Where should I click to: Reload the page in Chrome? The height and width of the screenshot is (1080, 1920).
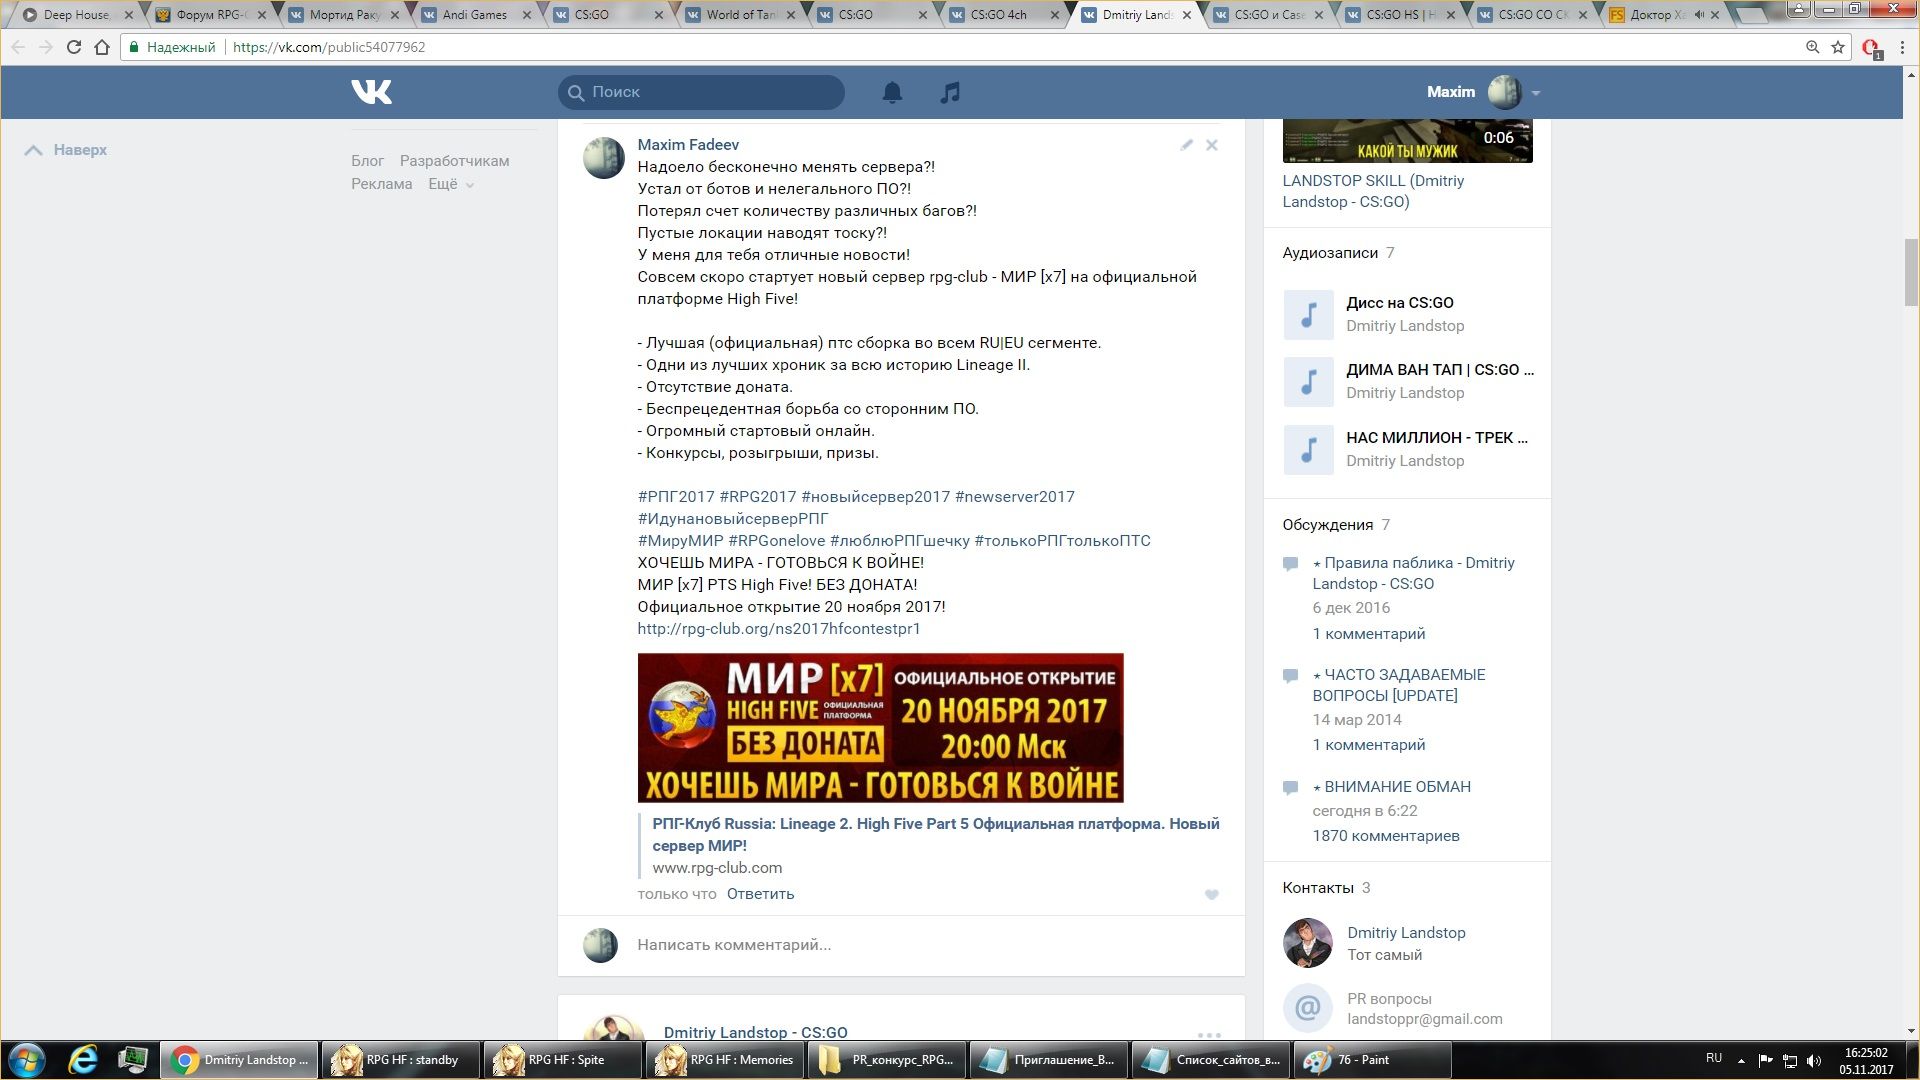(73, 47)
